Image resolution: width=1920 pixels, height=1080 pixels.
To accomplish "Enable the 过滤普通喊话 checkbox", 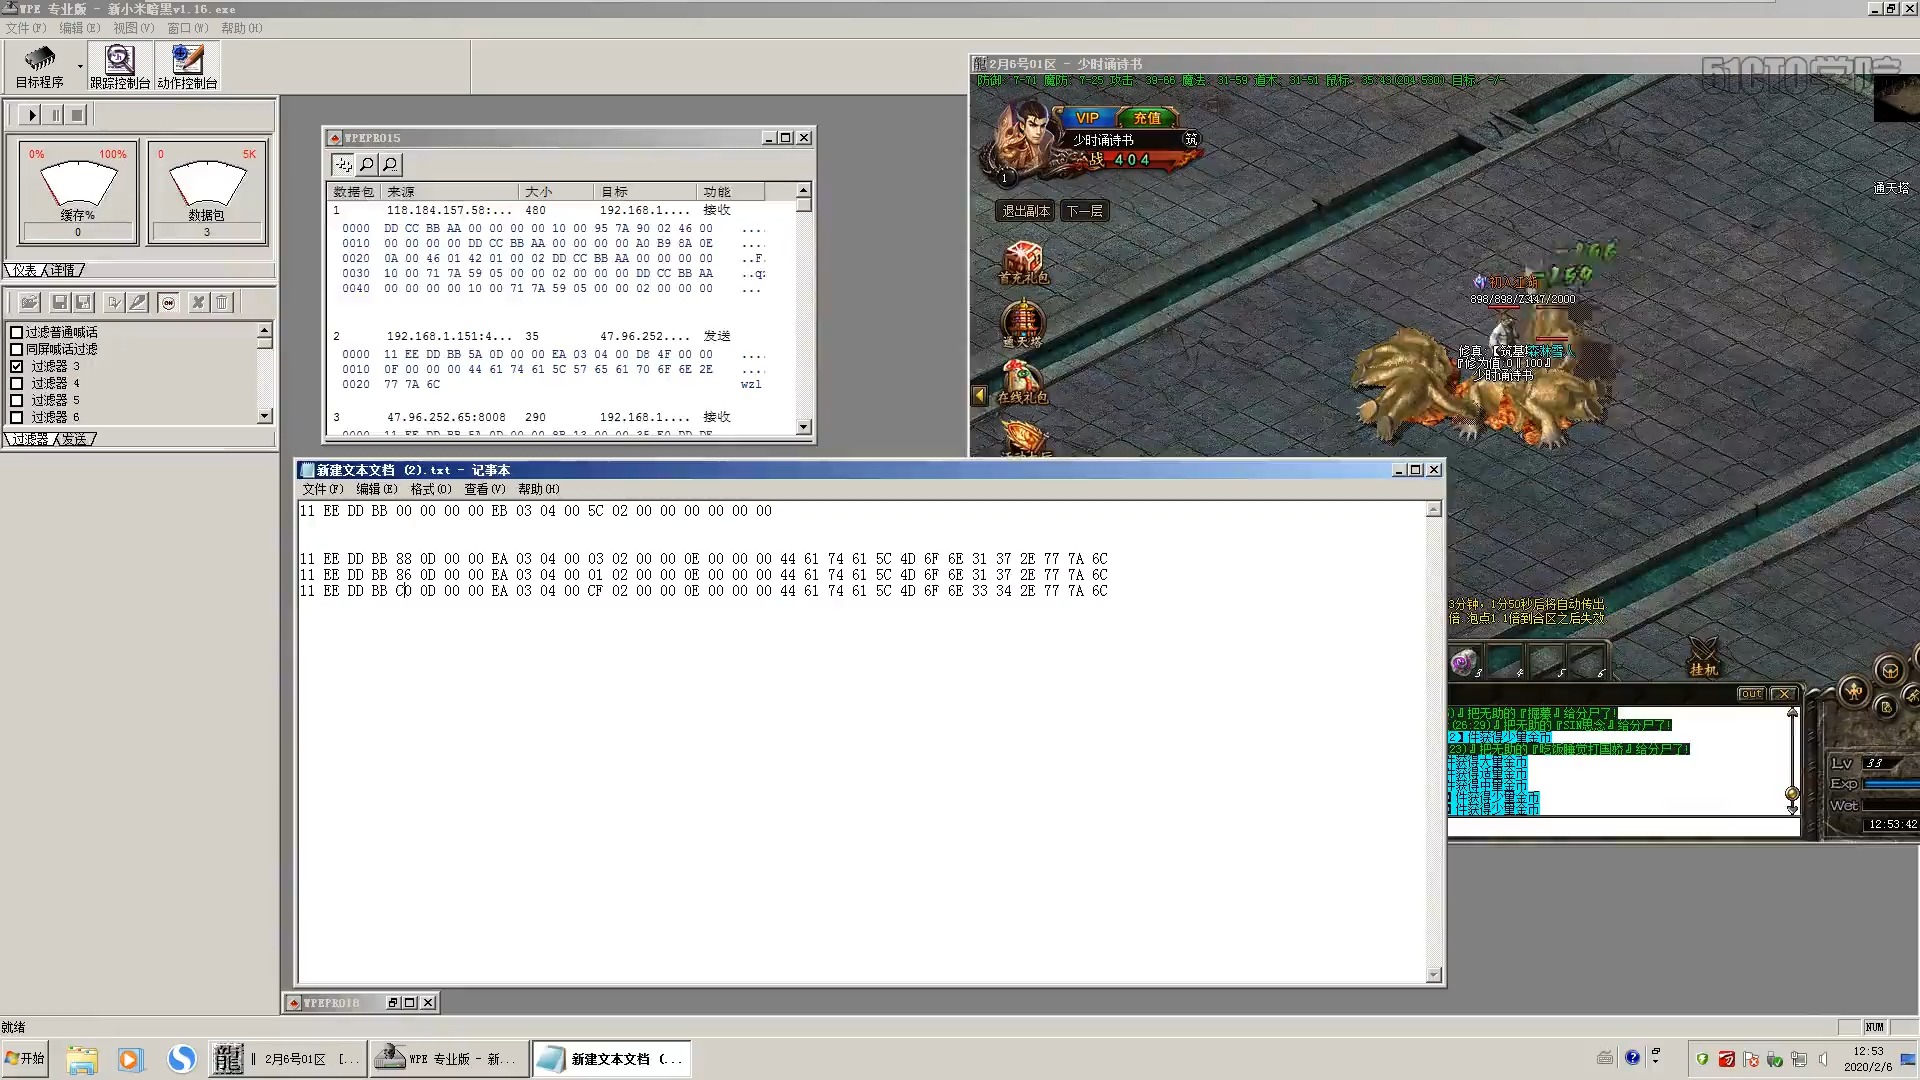I will point(16,332).
